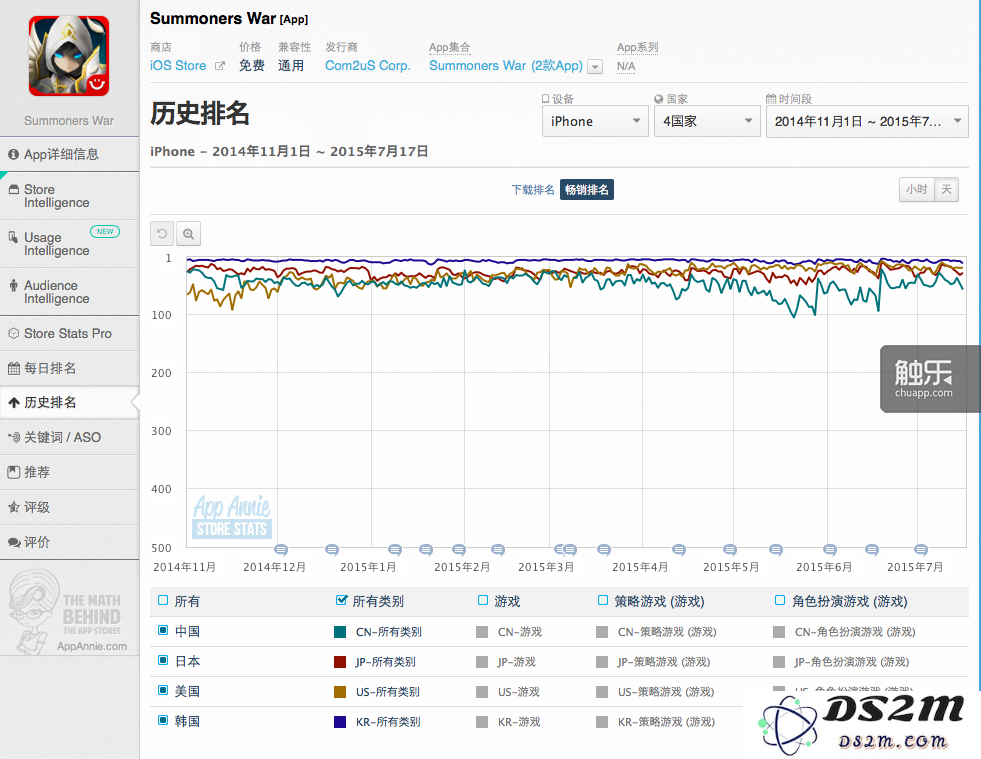Viewport: 981px width, 759px height.
Task: Open App详细信息 info icon in sidebar
Action: coord(13,154)
